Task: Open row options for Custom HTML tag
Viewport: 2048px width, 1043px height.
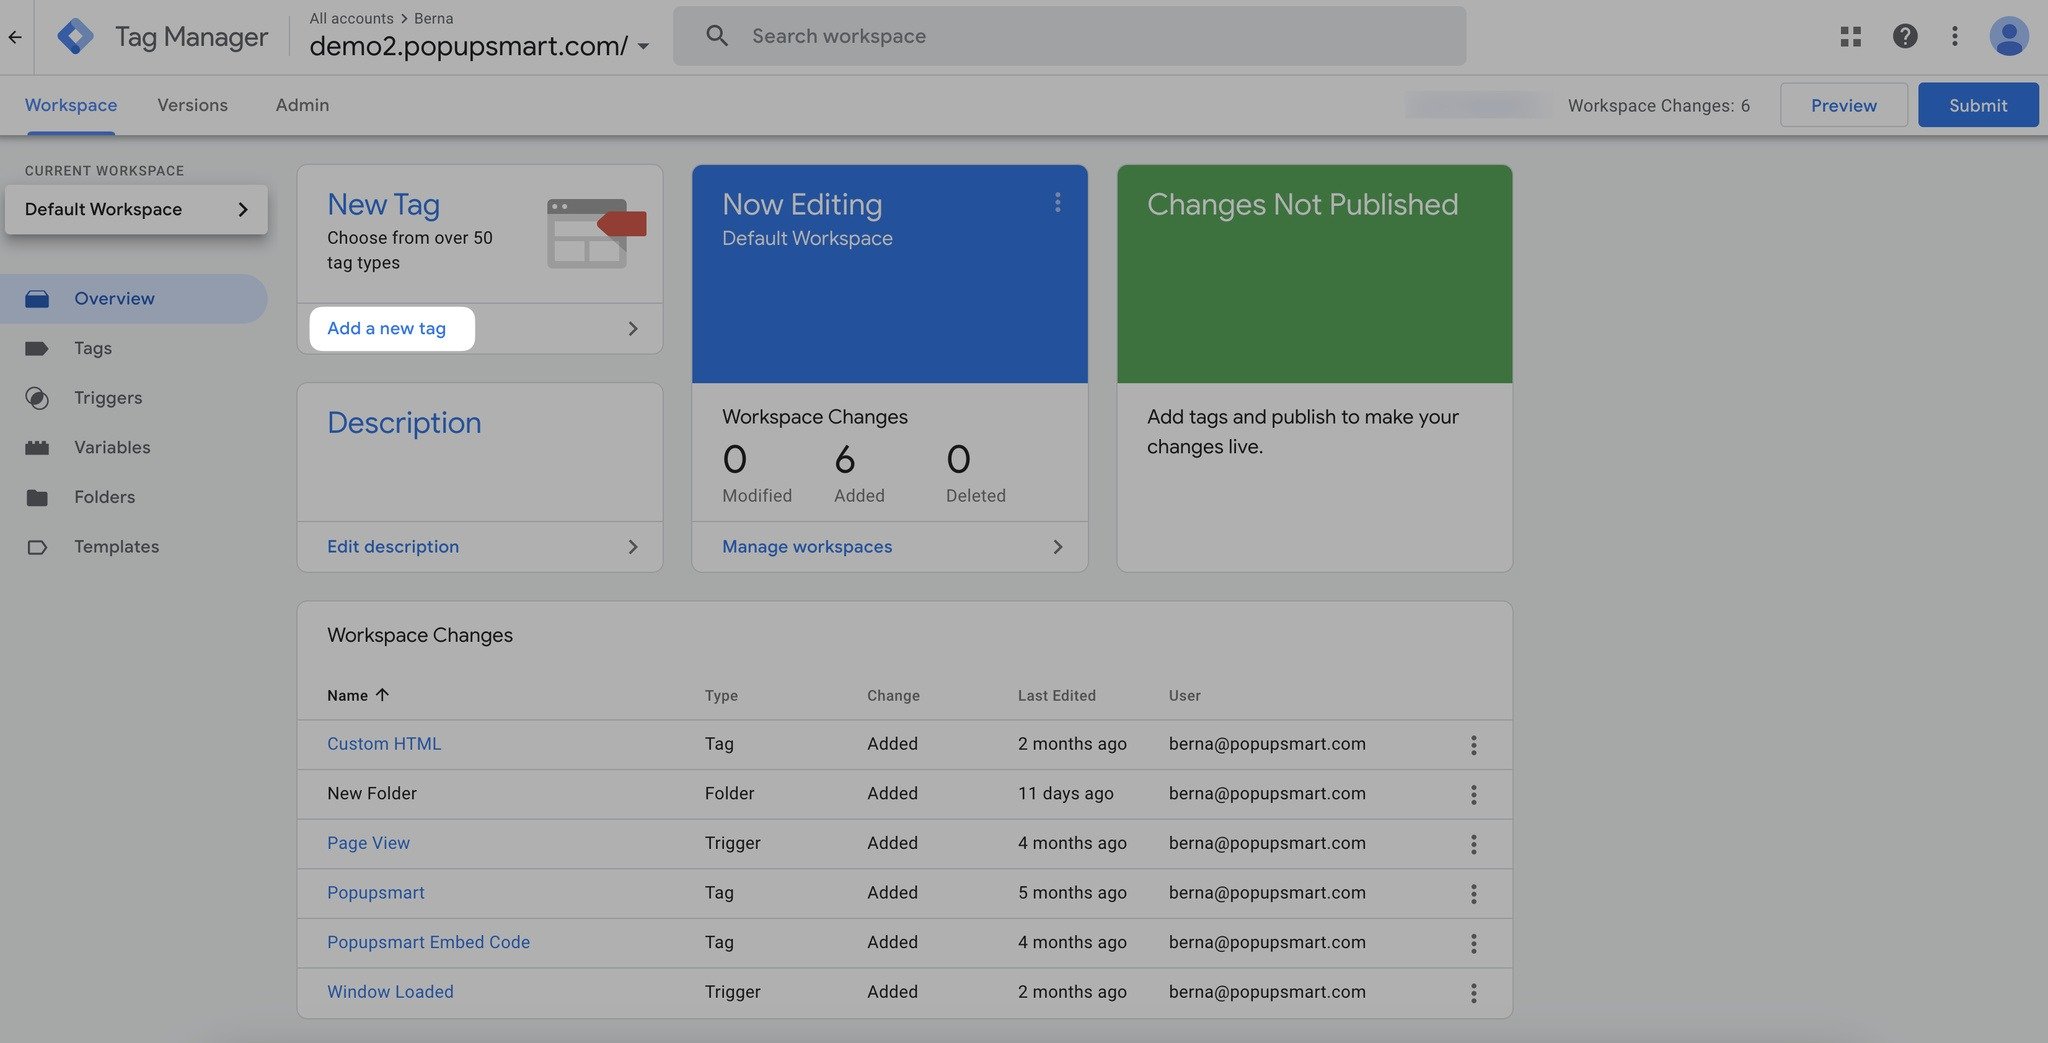Action: pos(1473,745)
